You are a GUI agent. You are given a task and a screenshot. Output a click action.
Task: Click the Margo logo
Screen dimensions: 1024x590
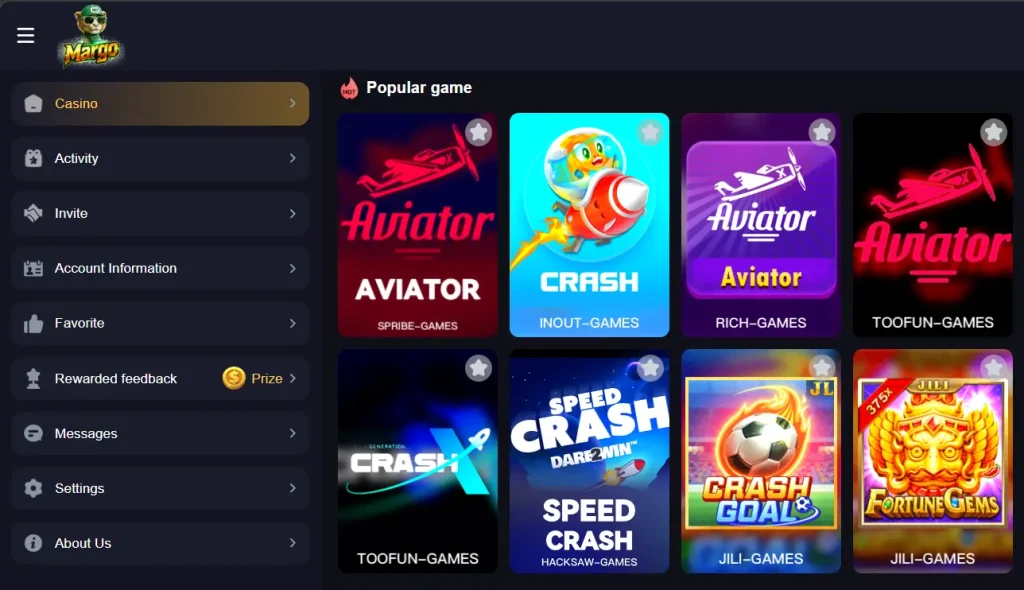(91, 36)
